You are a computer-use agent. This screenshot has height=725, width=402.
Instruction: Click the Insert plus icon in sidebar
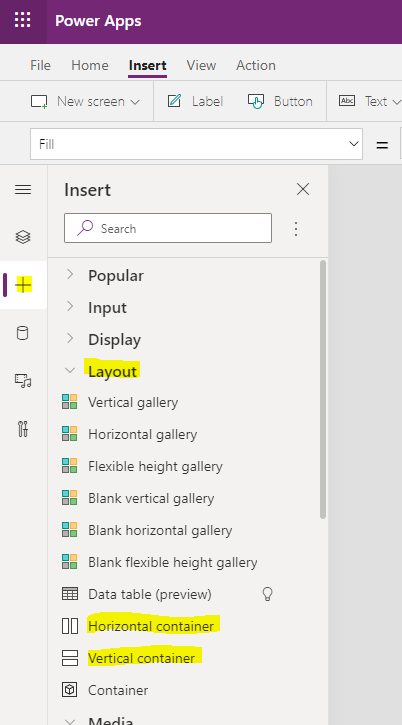pos(23,285)
